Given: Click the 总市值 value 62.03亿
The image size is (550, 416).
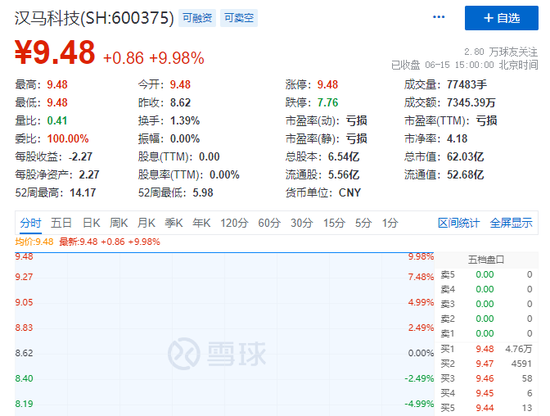Looking at the screenshot, I should coord(465,157).
